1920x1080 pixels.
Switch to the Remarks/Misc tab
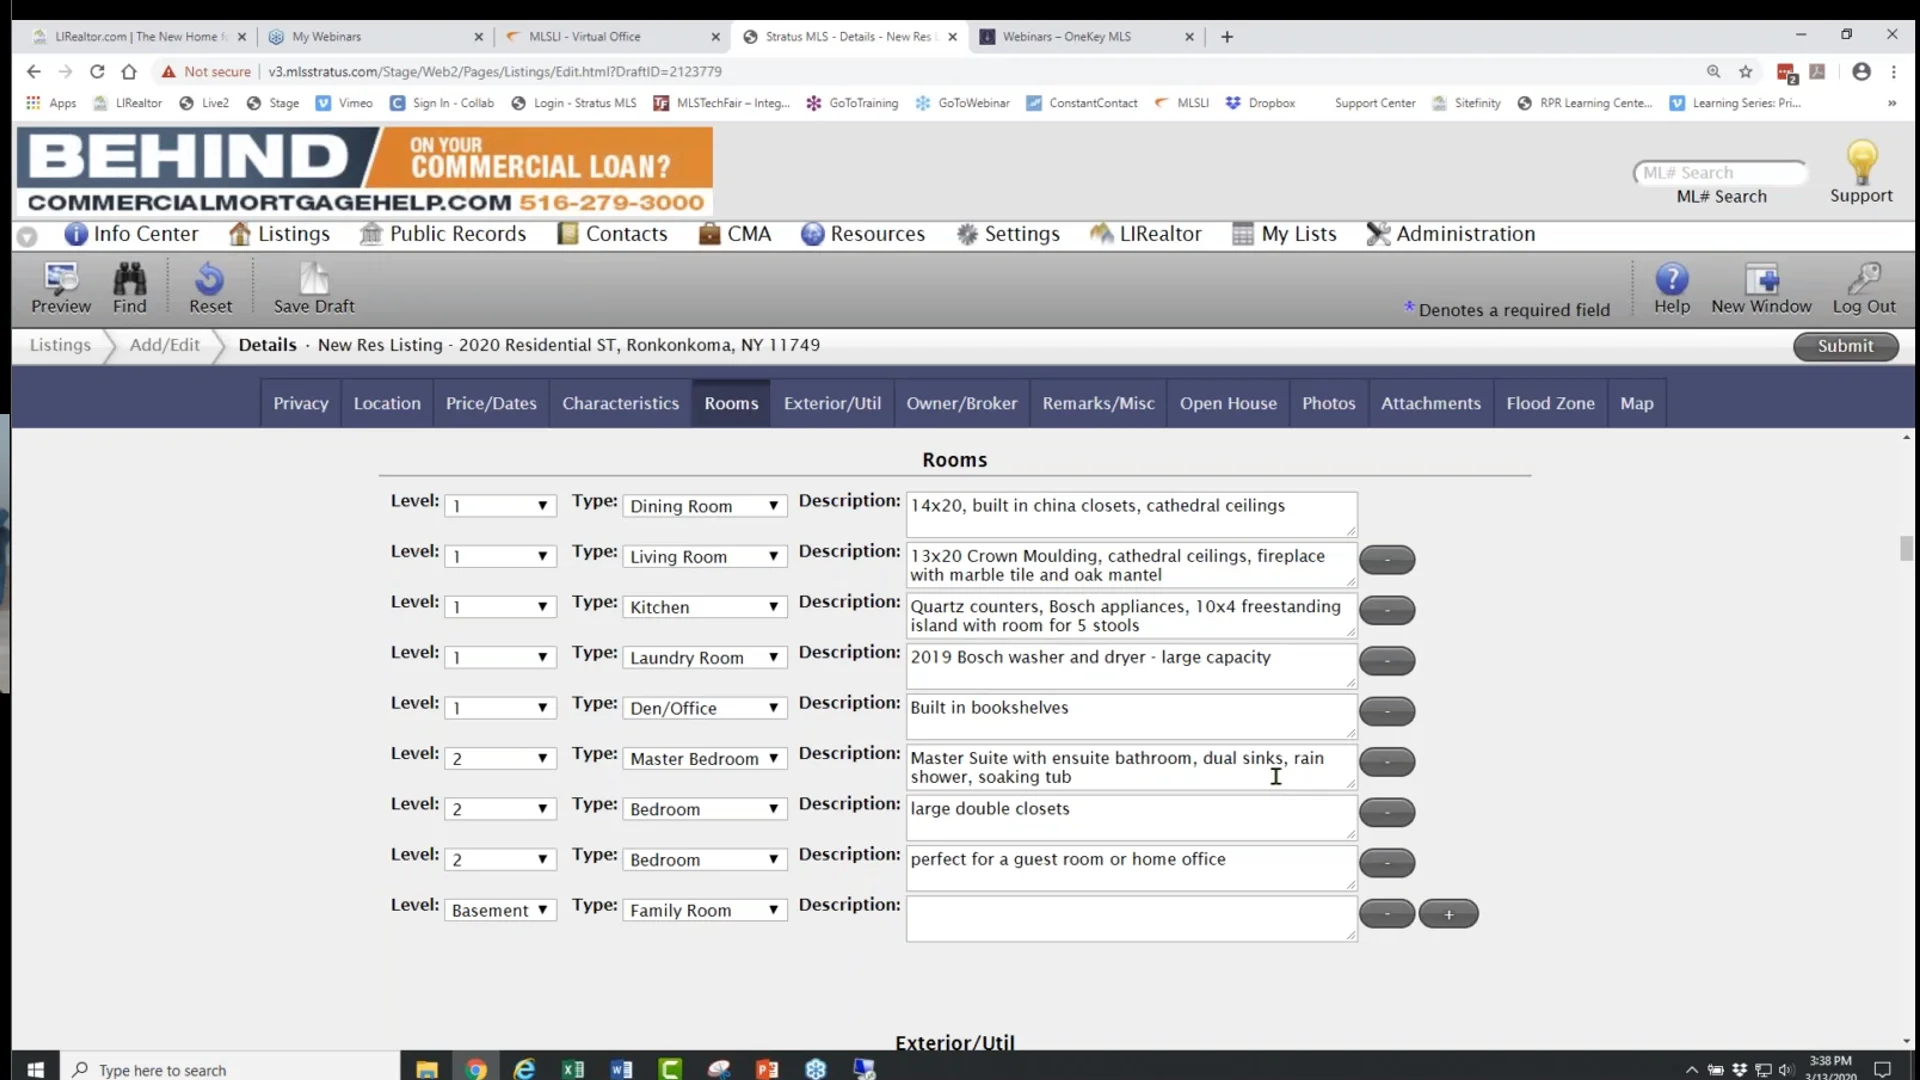coord(1098,403)
